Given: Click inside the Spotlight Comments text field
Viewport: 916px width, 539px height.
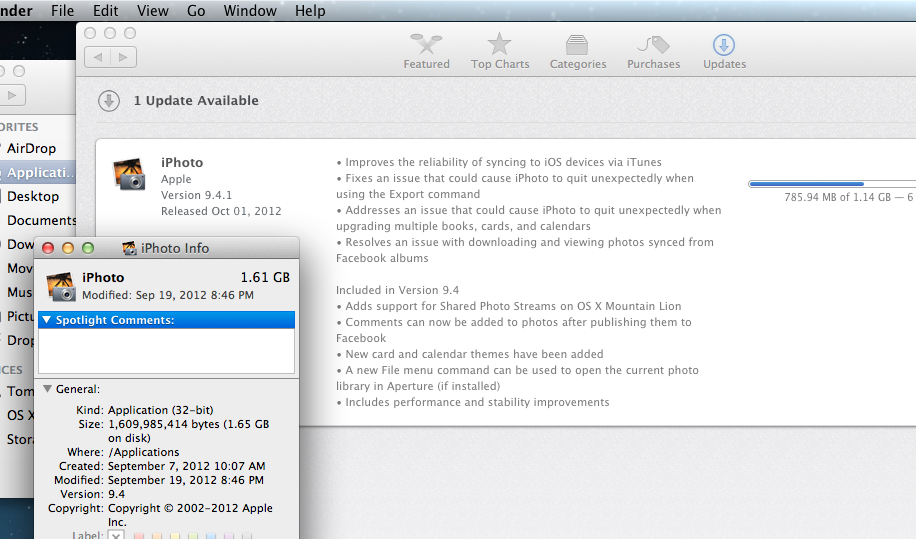Looking at the screenshot, I should coord(166,350).
